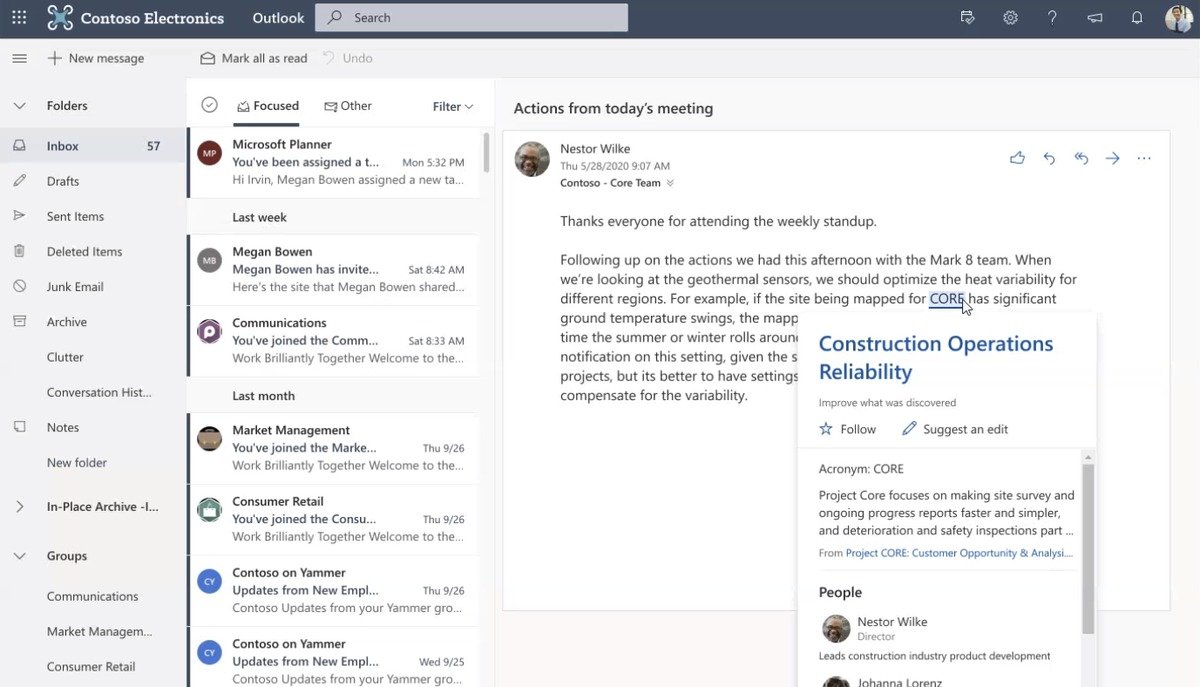Like the email with the thumbs-up icon
Viewport: 1200px width, 687px height.
[1017, 158]
